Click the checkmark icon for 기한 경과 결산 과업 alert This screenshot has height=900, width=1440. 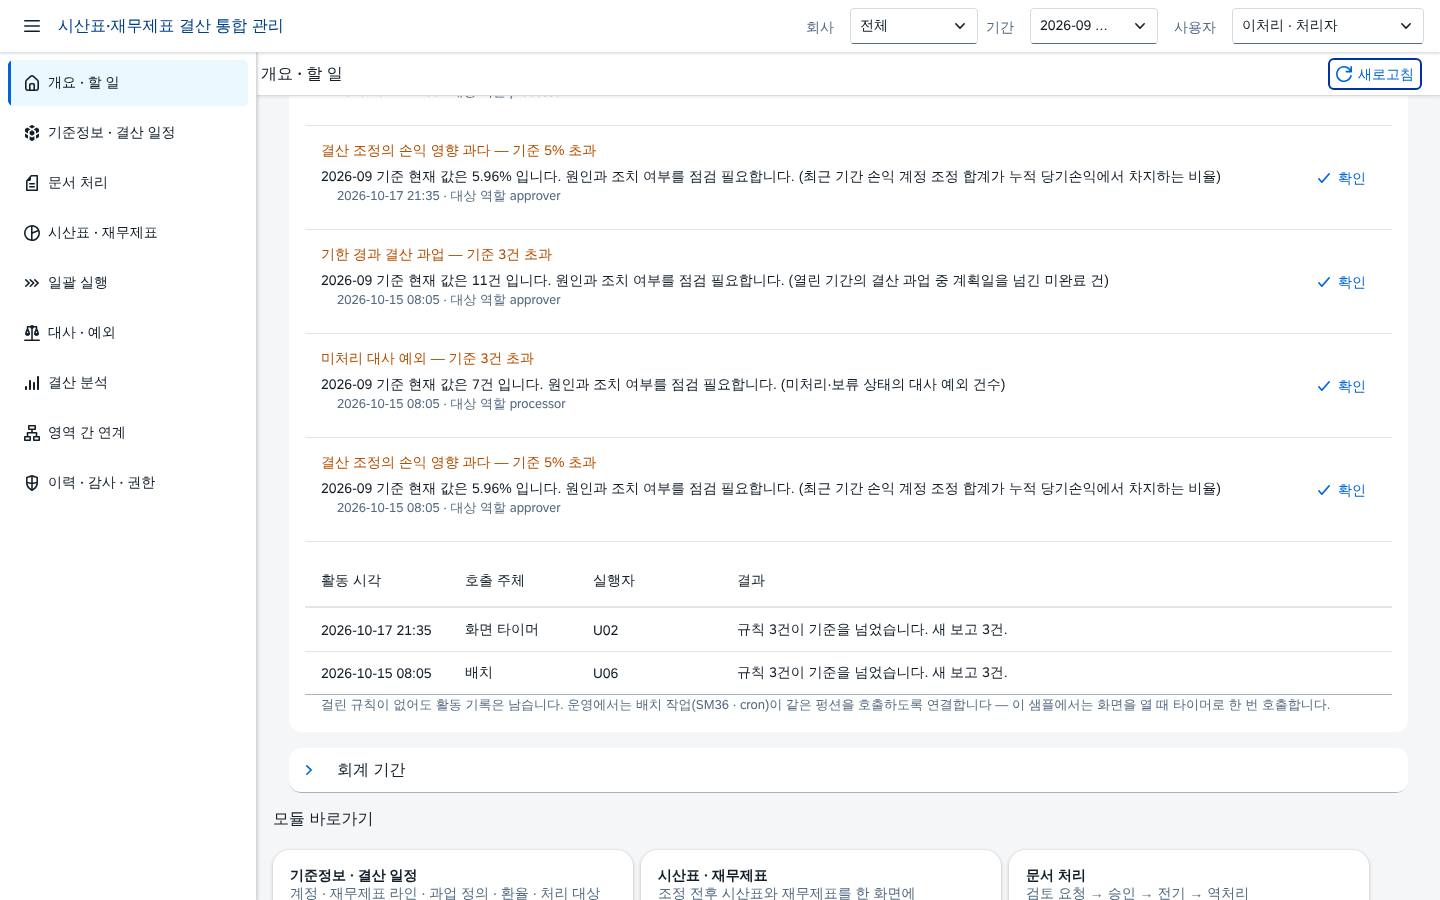tap(1324, 282)
